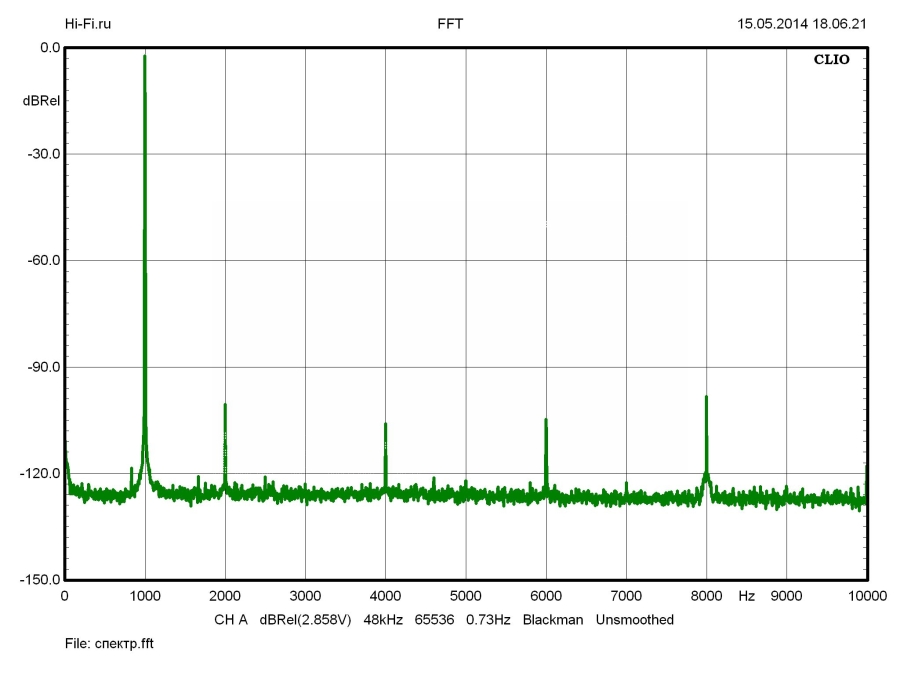Click the FFT title above the graph
This screenshot has height=675, width=900.
(x=450, y=23)
